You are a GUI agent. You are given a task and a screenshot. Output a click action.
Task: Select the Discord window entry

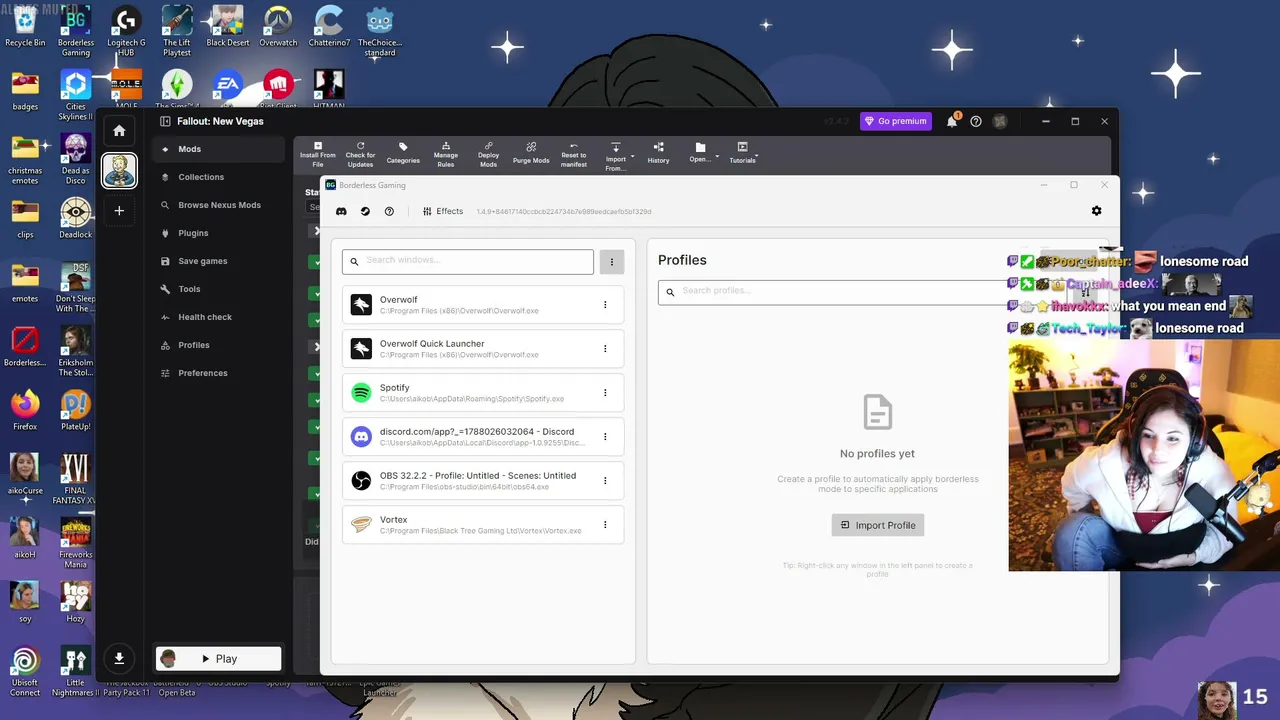(x=483, y=437)
